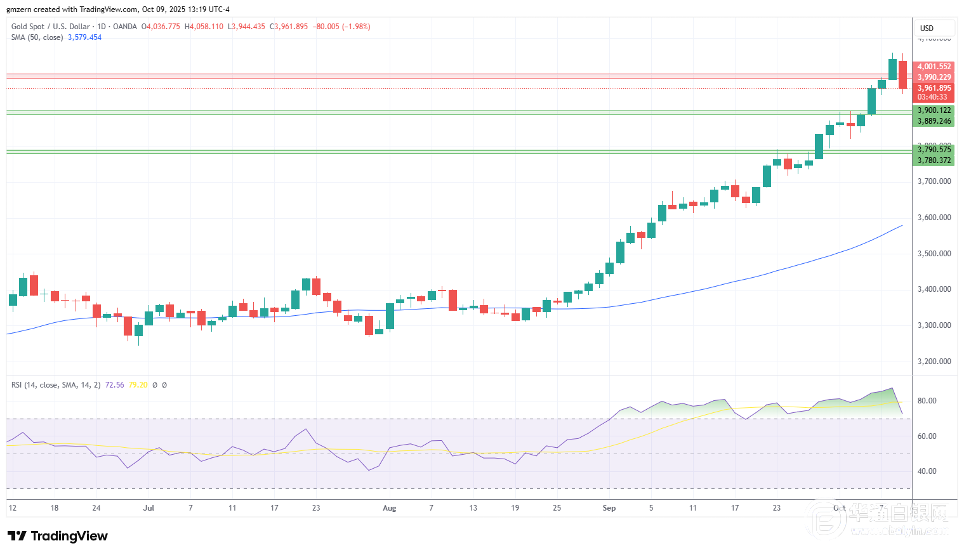Viewport: 964px width, 556px height.
Task: Click the Aug marker on time axis
Action: (389, 508)
